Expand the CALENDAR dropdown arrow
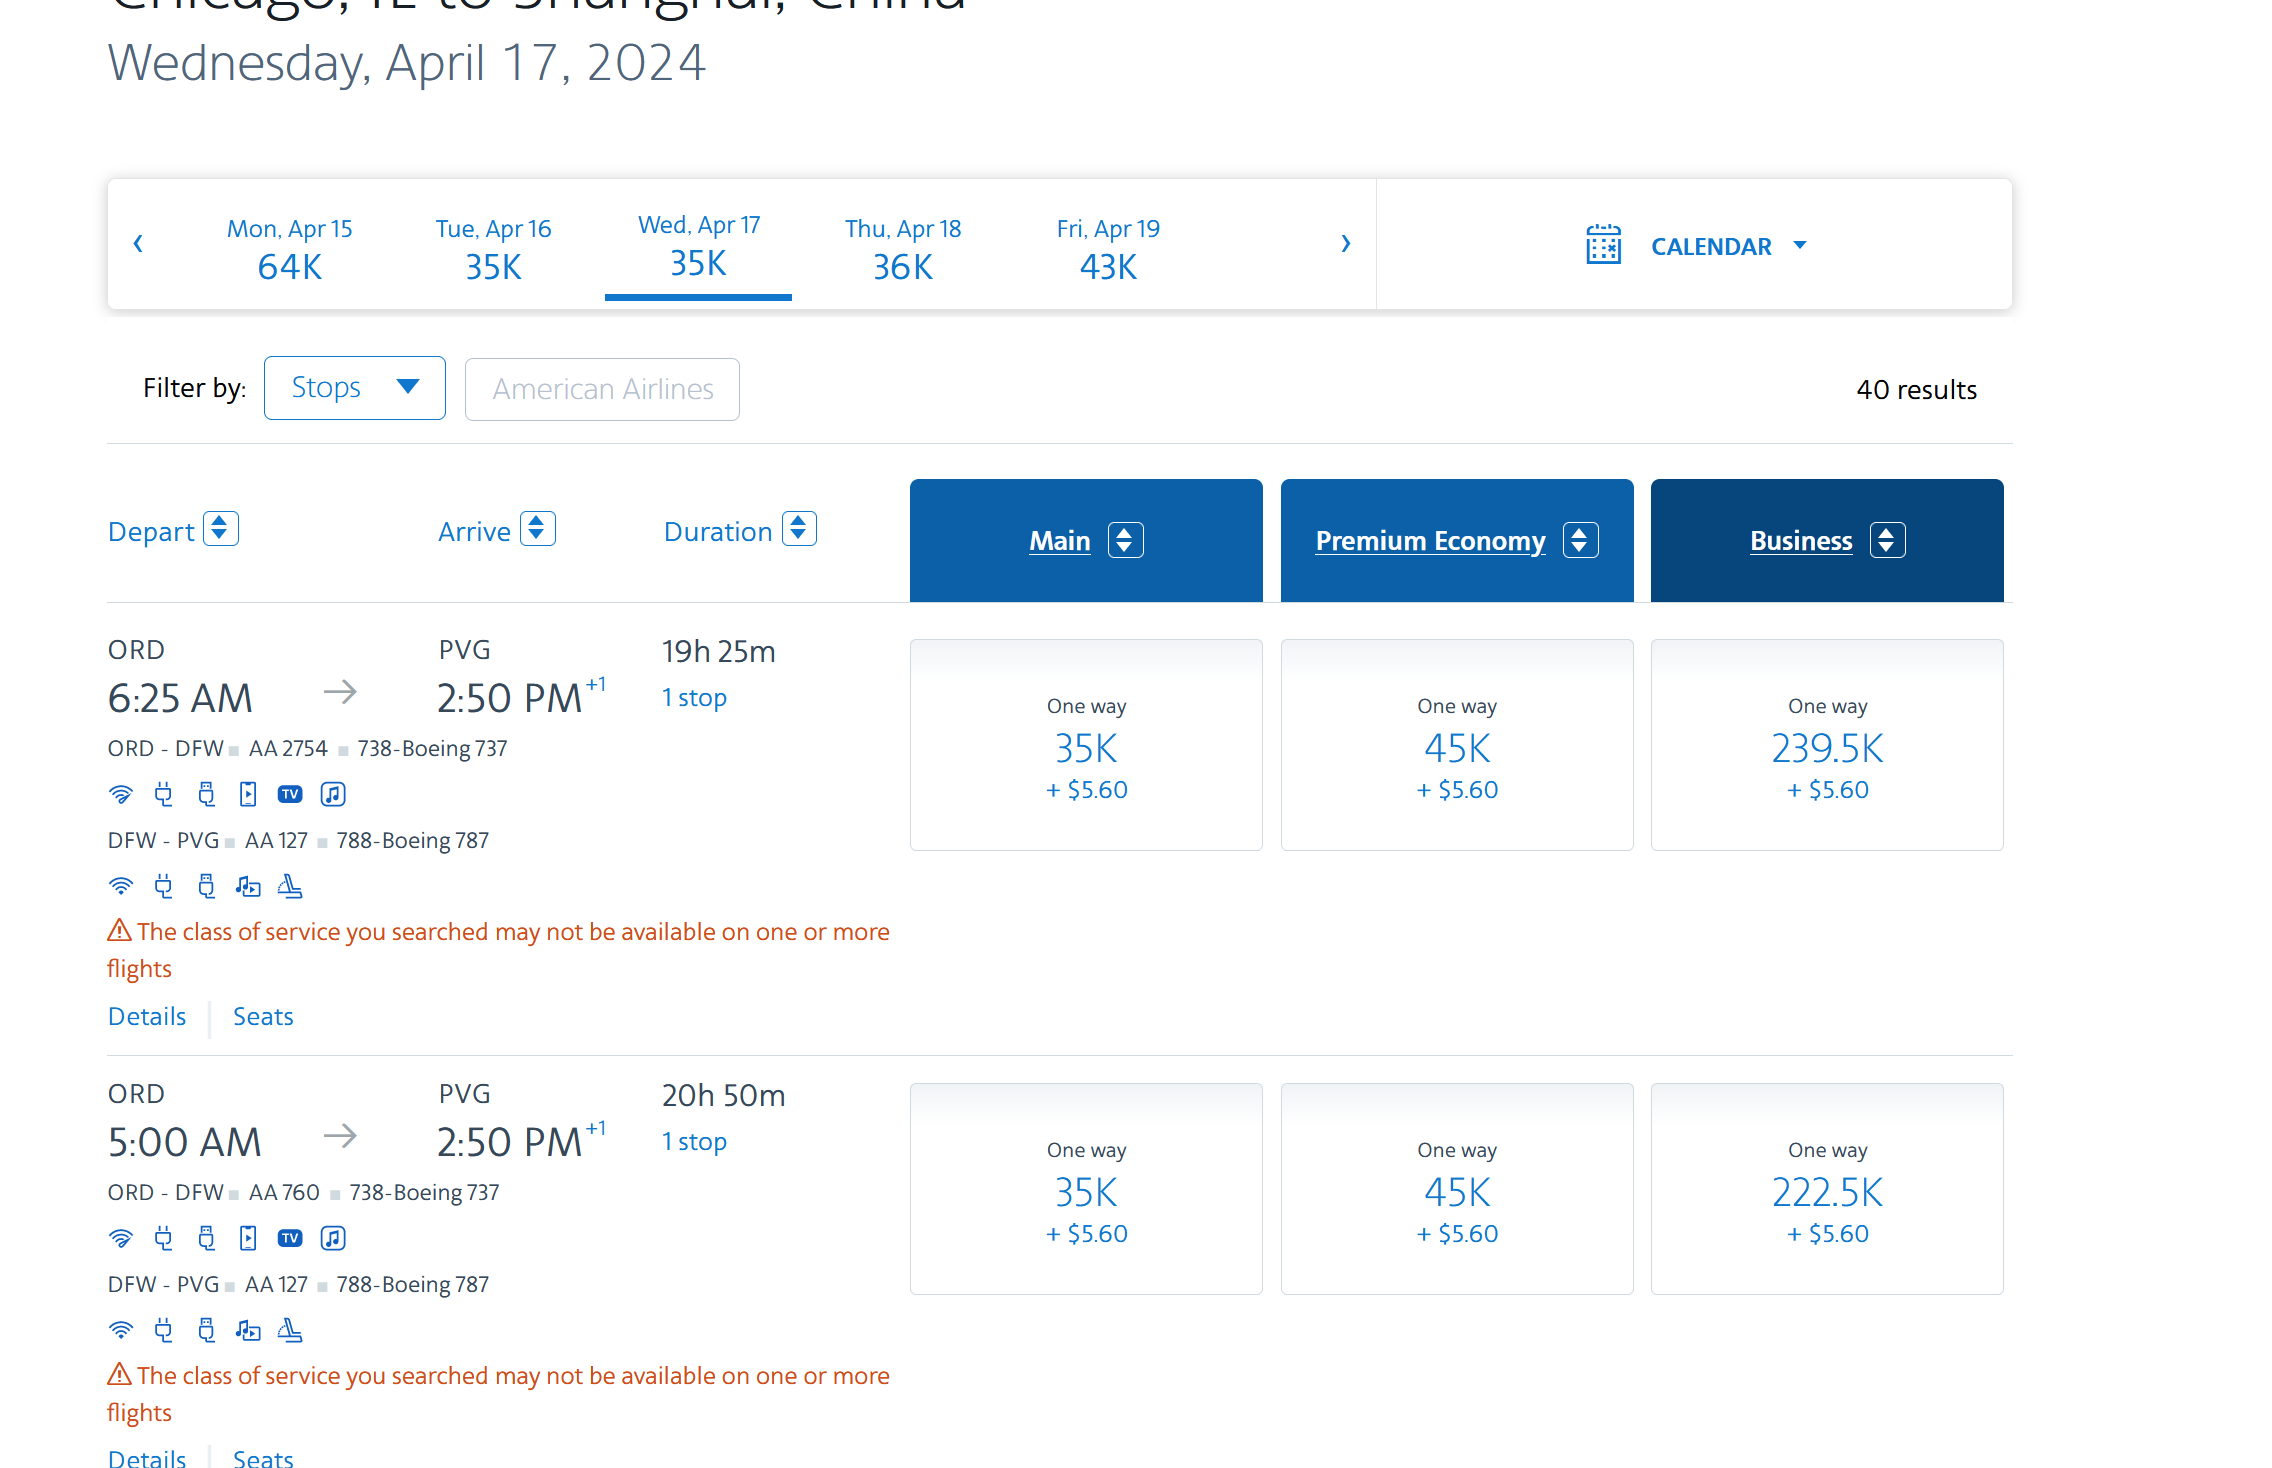The height and width of the screenshot is (1468, 2272). click(1800, 245)
